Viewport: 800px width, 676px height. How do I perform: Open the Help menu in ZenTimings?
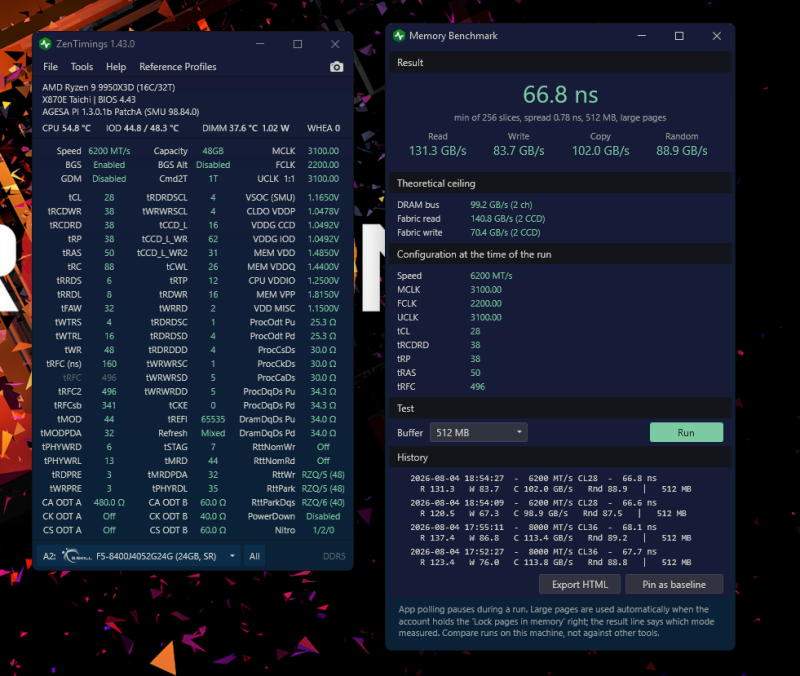click(116, 67)
